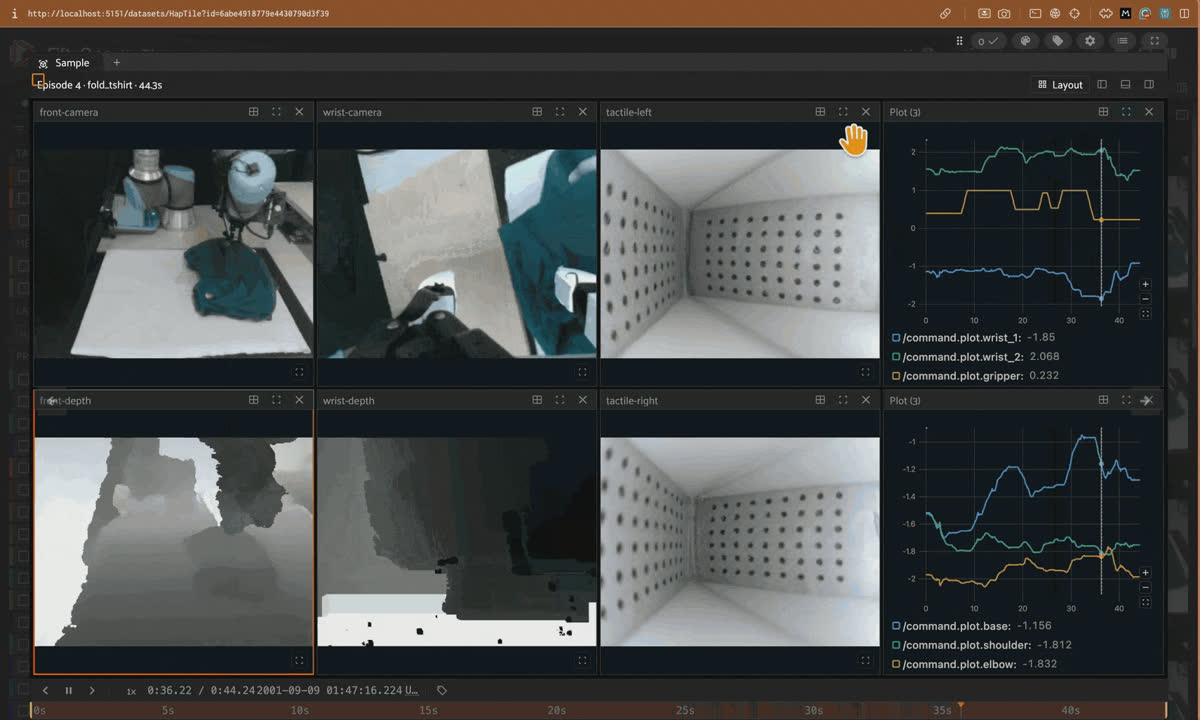Maximize the tactile-left panel
This screenshot has height=720, width=1200.
tap(843, 112)
